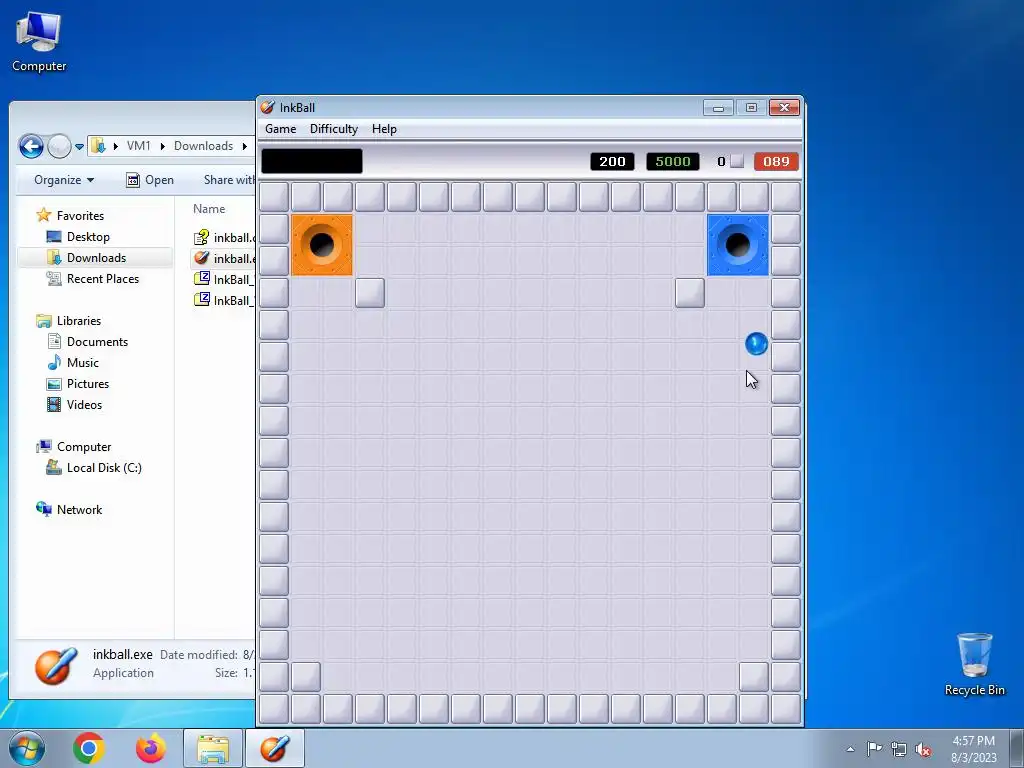
Task: Click the Open button in Explorer toolbar
Action: [150, 180]
